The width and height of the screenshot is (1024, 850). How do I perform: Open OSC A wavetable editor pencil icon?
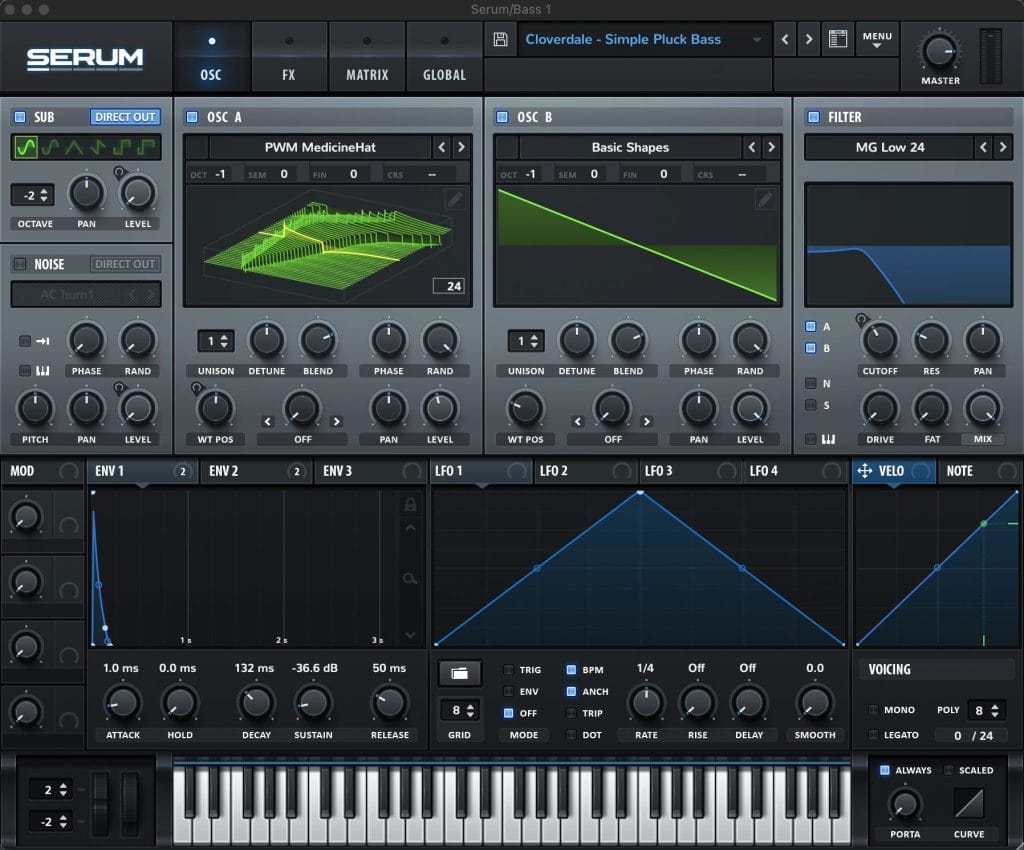point(455,199)
